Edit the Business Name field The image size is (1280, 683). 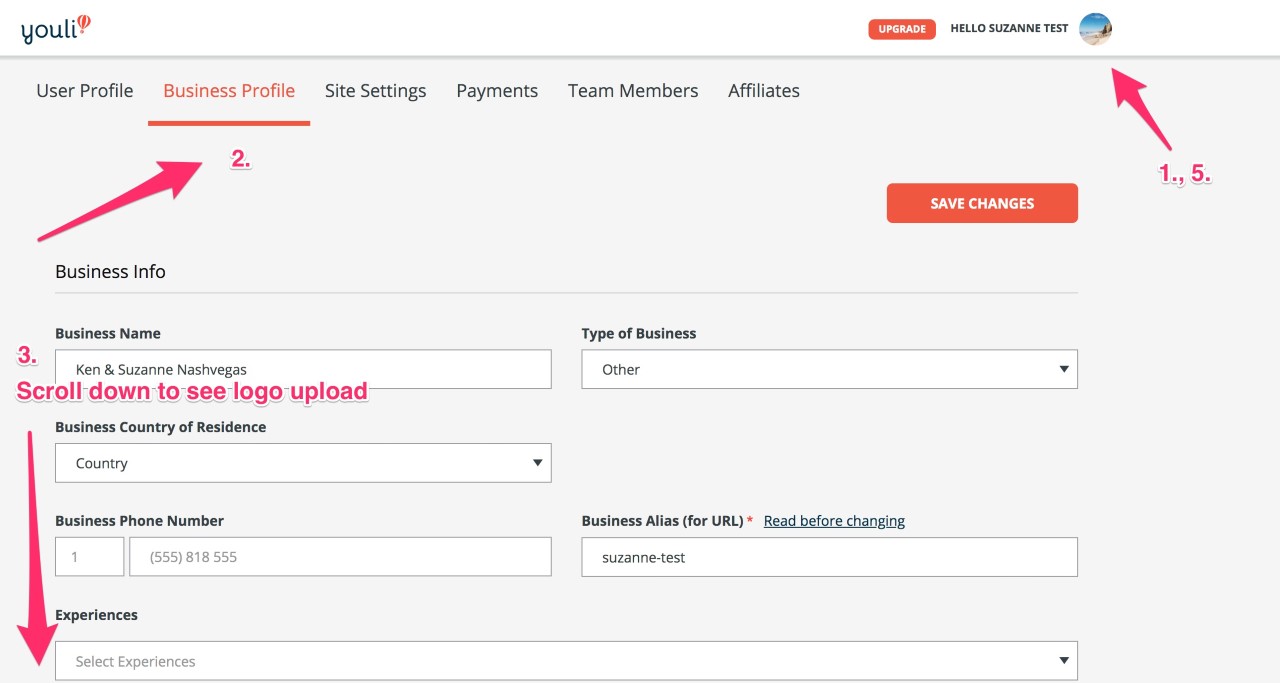tap(303, 369)
